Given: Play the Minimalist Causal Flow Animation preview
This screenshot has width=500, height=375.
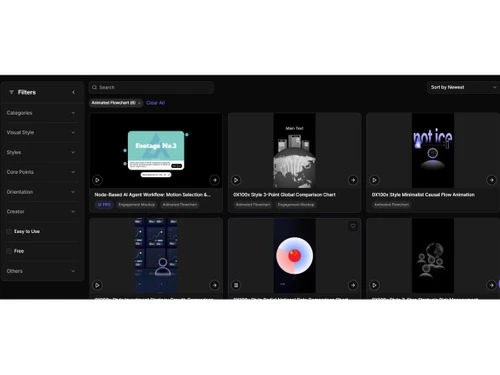Looking at the screenshot, I should 374,180.
